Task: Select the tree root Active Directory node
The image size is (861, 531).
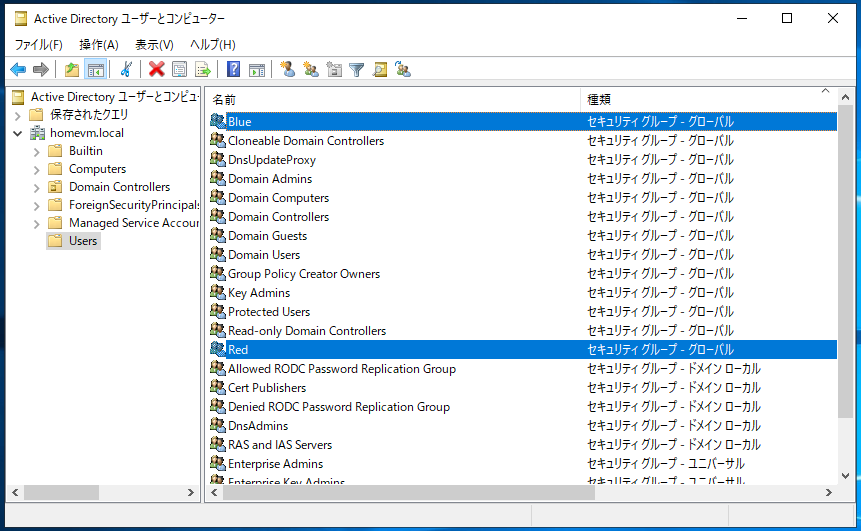Action: tap(114, 97)
